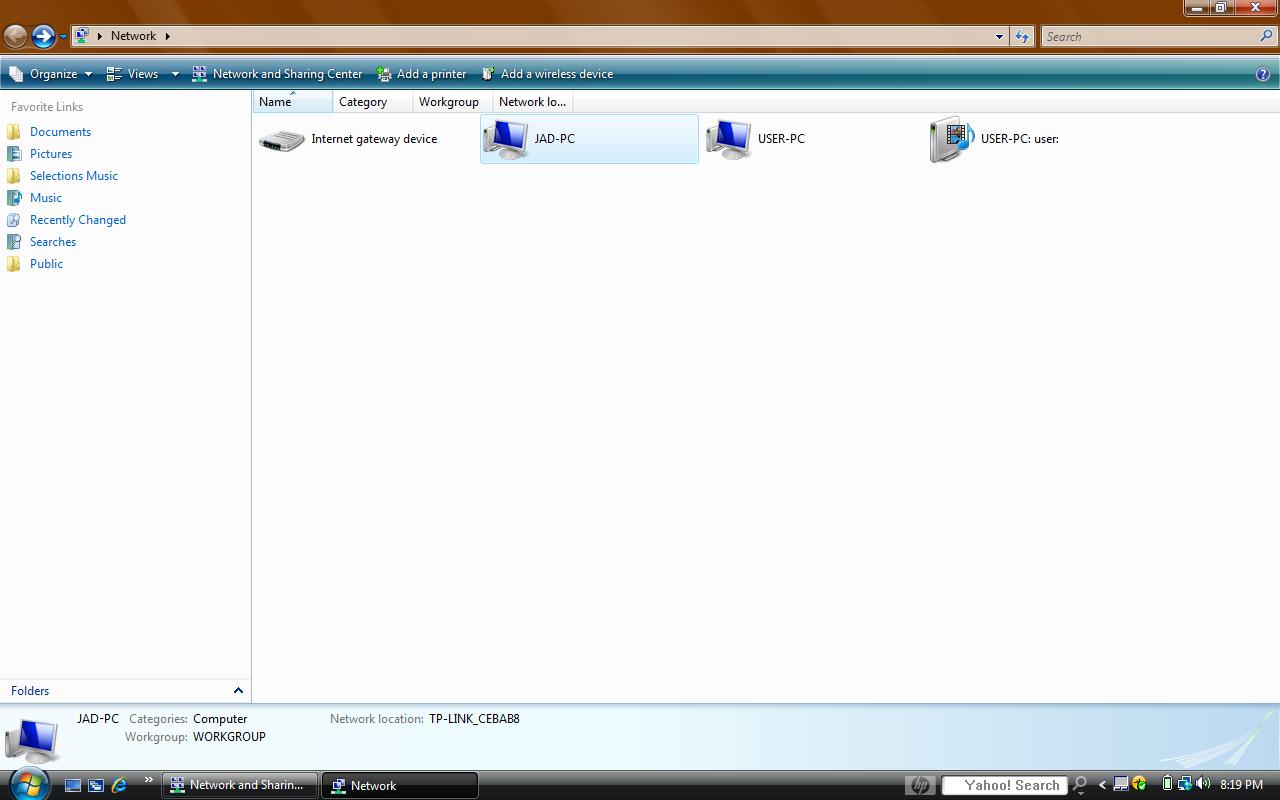Open Music in Favorite Links

coord(46,198)
